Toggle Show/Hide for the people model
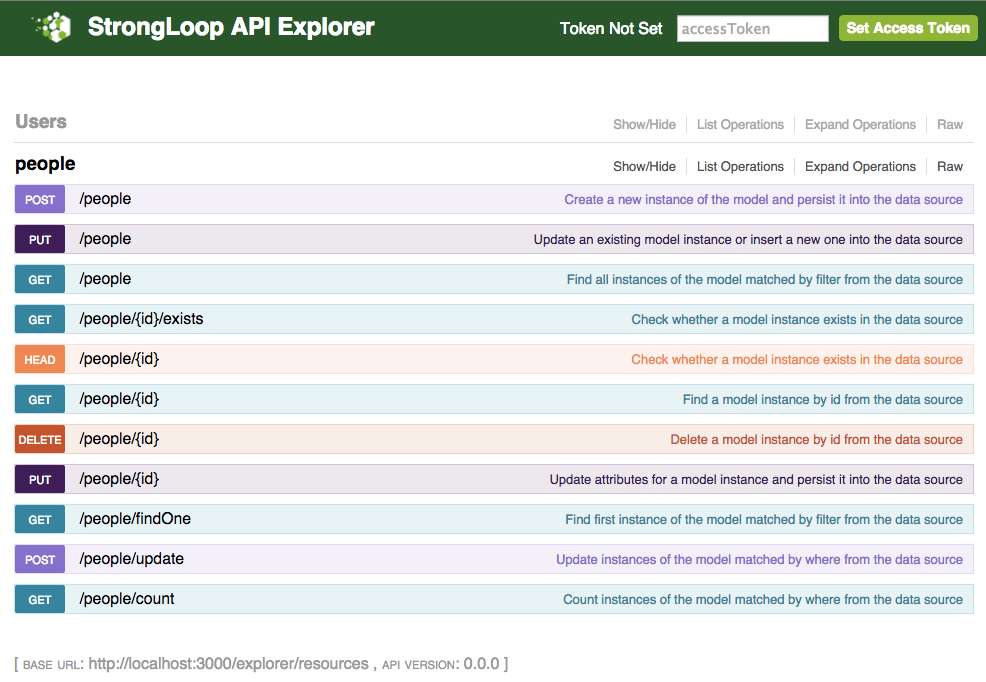 [x=644, y=166]
